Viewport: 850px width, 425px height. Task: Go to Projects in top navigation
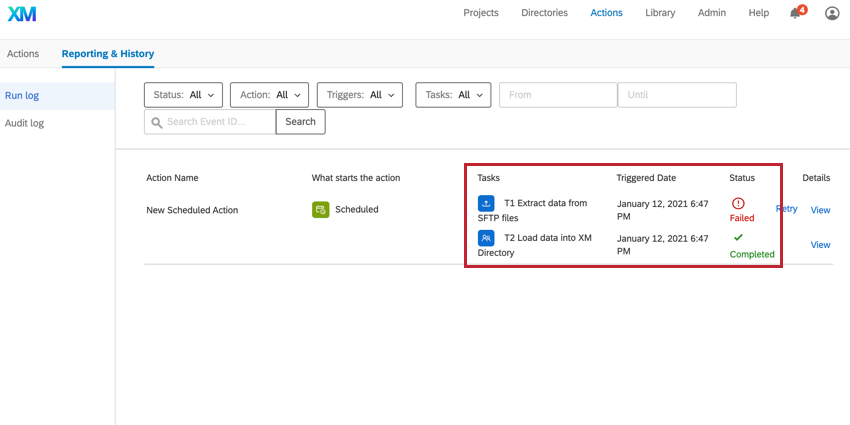481,13
